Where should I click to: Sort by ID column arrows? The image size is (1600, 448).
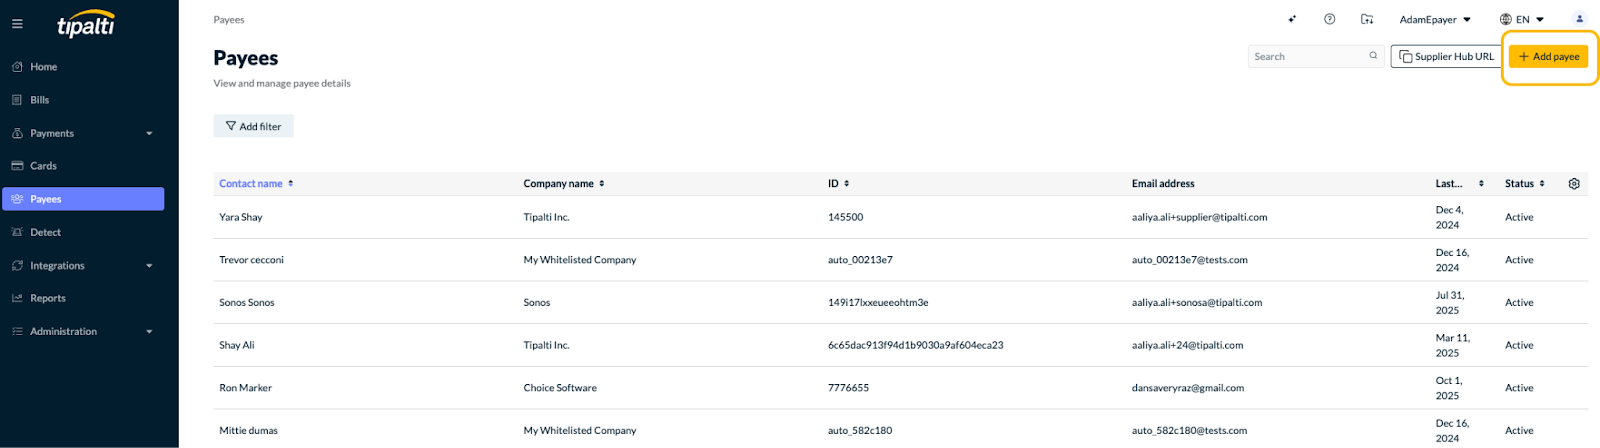[x=847, y=183]
